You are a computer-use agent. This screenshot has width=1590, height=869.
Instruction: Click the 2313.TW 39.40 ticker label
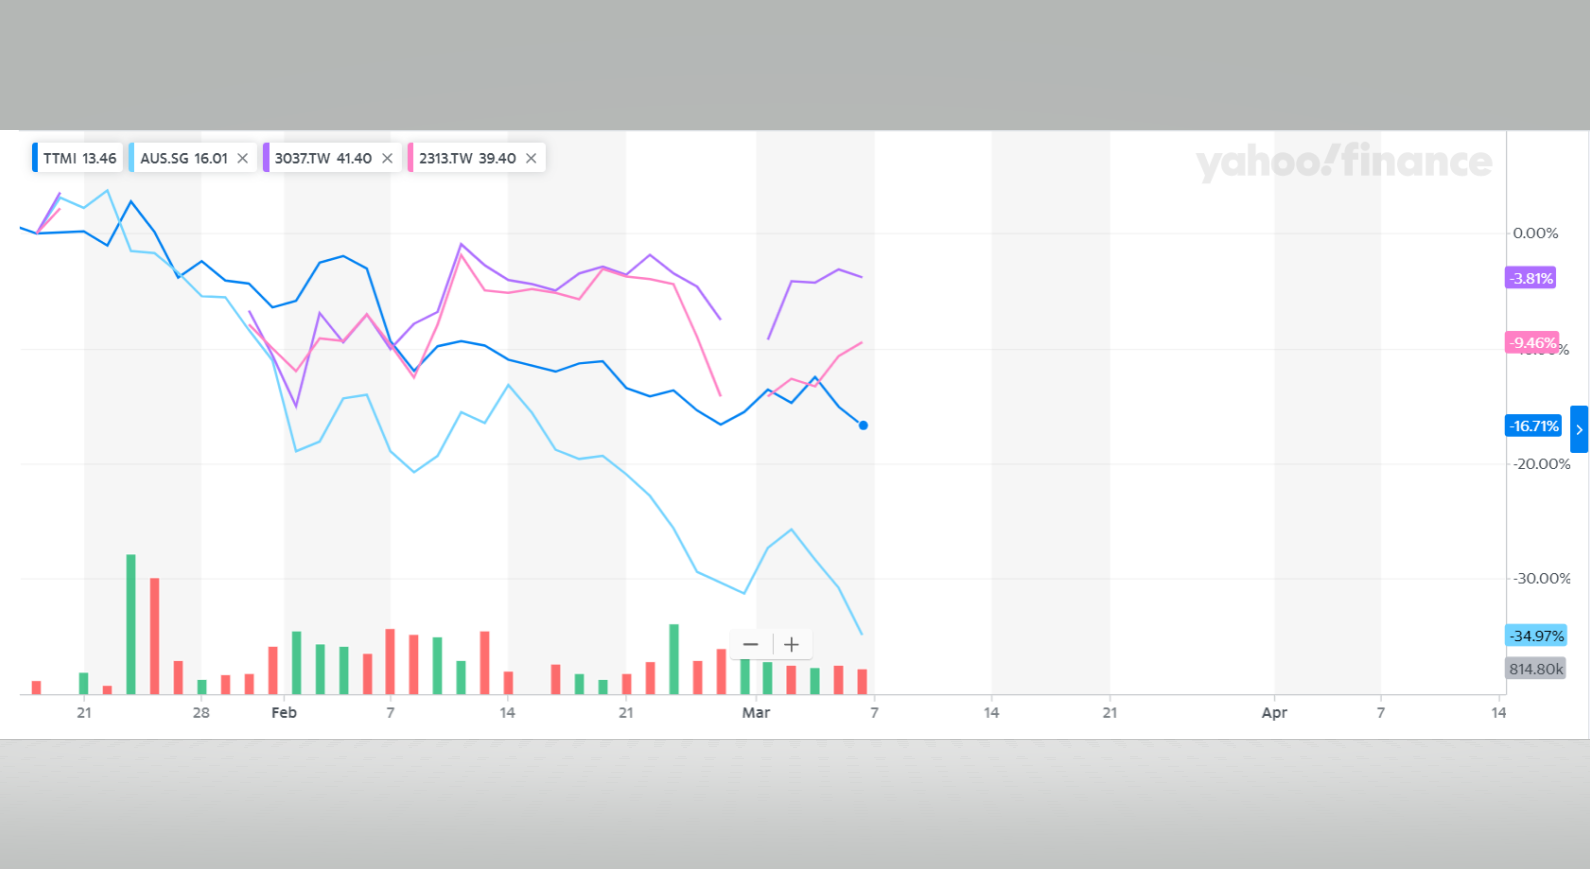point(467,158)
